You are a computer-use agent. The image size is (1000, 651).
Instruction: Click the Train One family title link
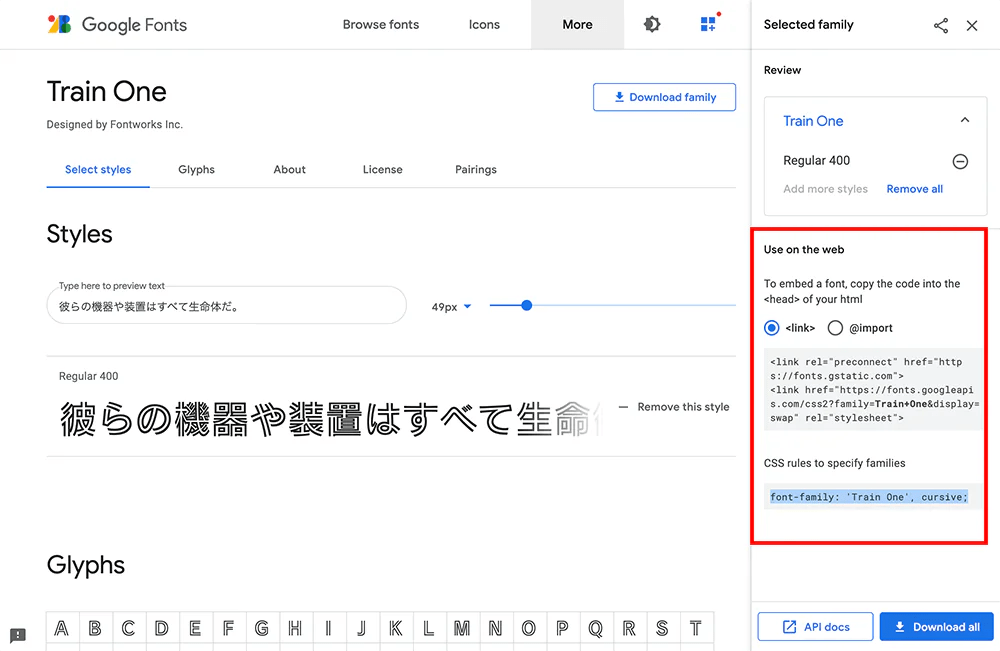pos(813,121)
